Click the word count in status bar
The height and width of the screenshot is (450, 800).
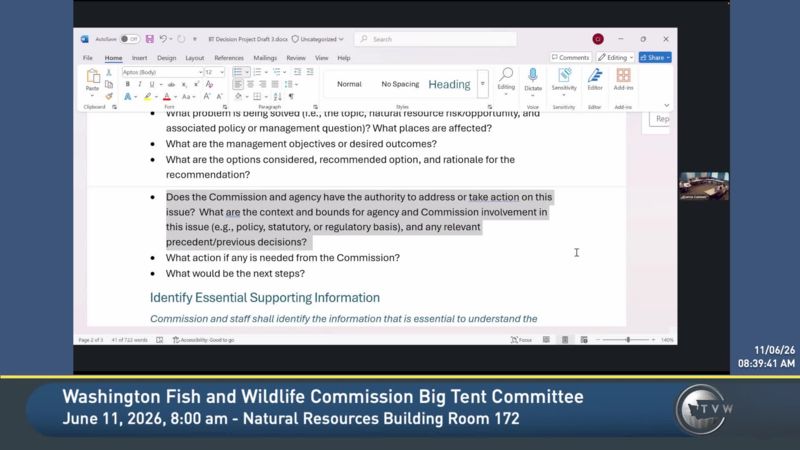pos(130,340)
